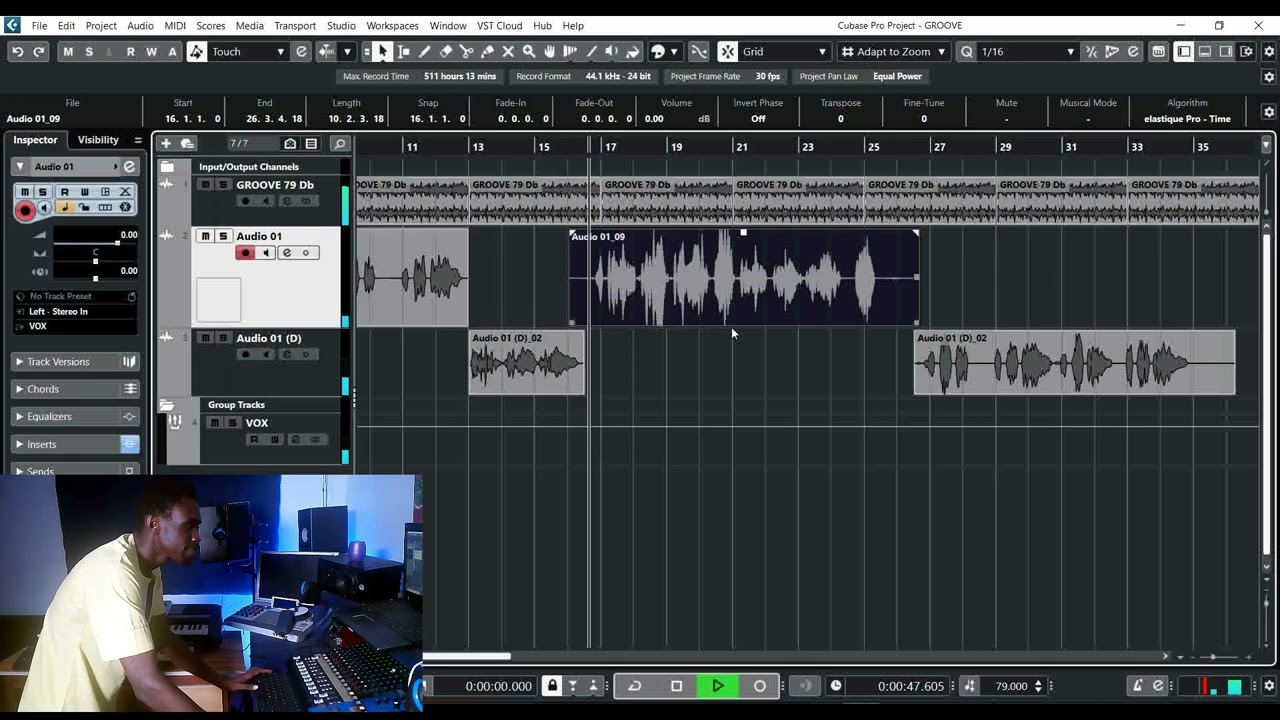Screen dimensions: 1280x720
Task: Select the Range Selection tool
Action: pyautogui.click(x=404, y=52)
